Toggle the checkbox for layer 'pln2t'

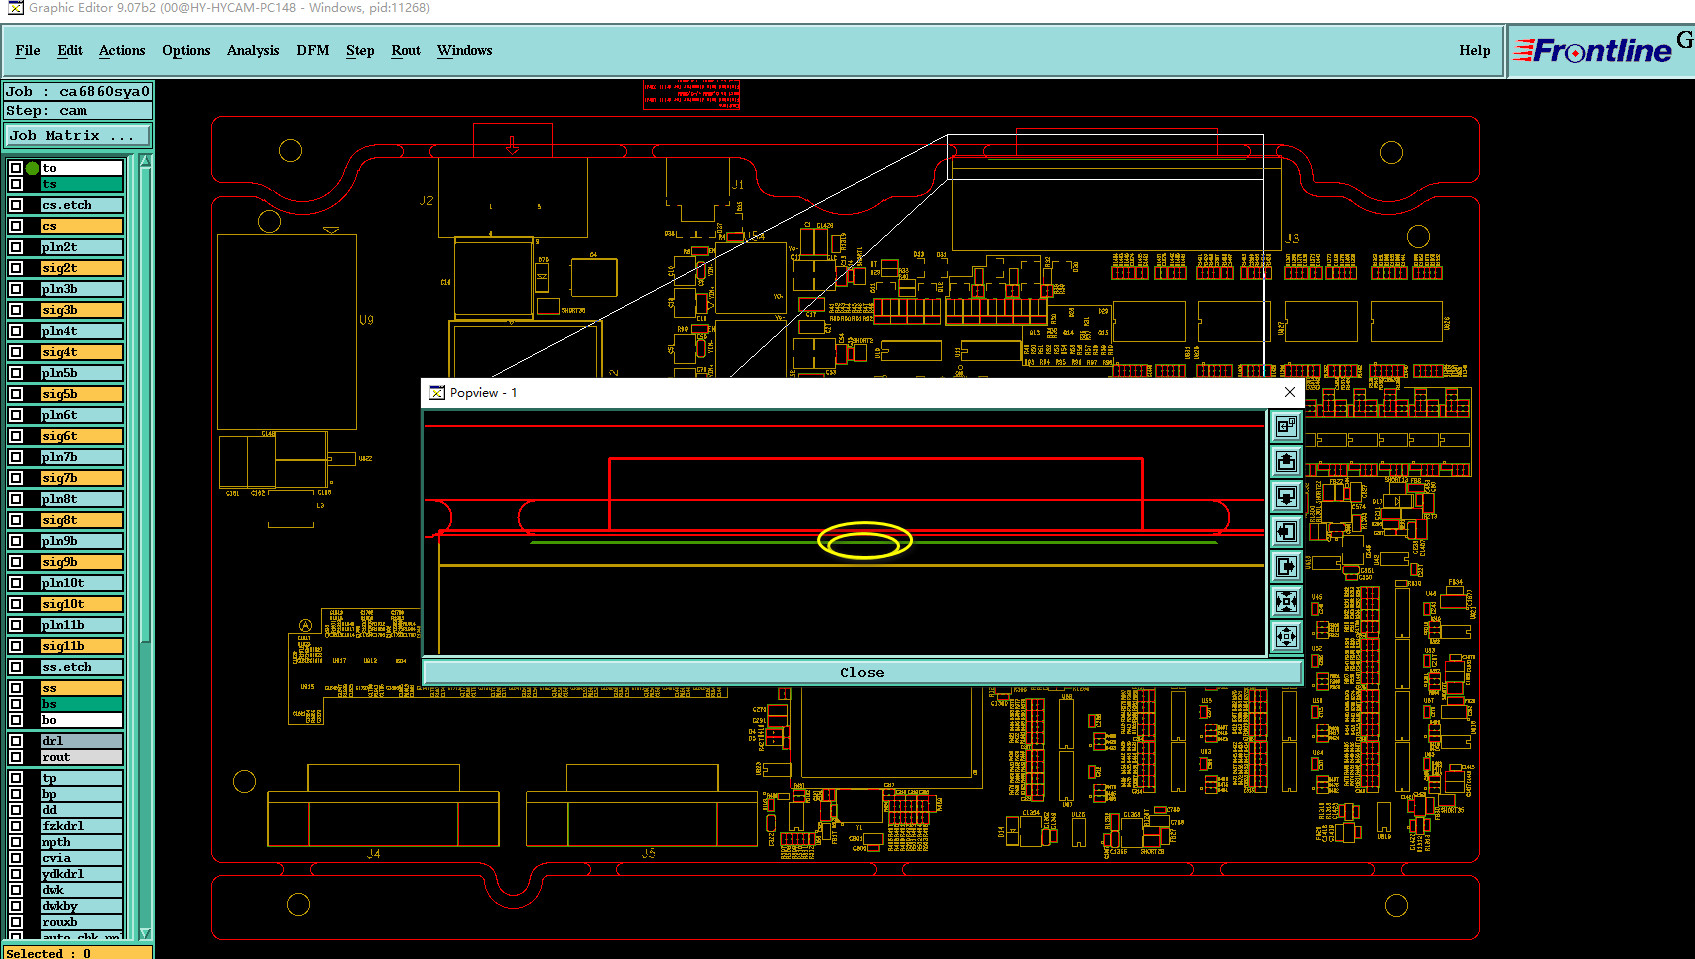[16, 247]
